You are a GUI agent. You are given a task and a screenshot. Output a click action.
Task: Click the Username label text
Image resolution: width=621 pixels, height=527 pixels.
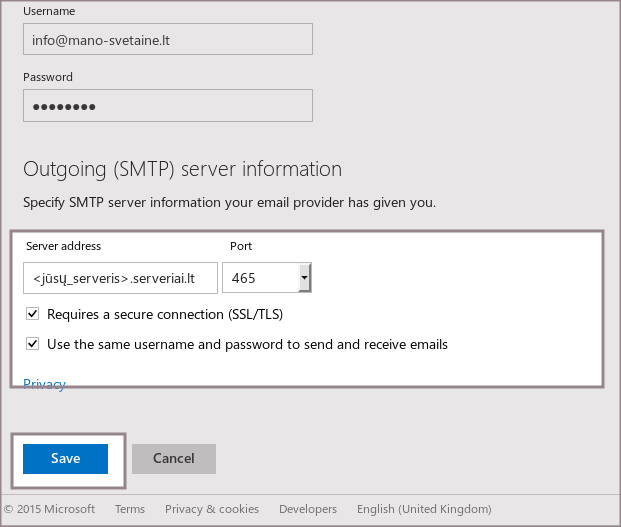(49, 11)
